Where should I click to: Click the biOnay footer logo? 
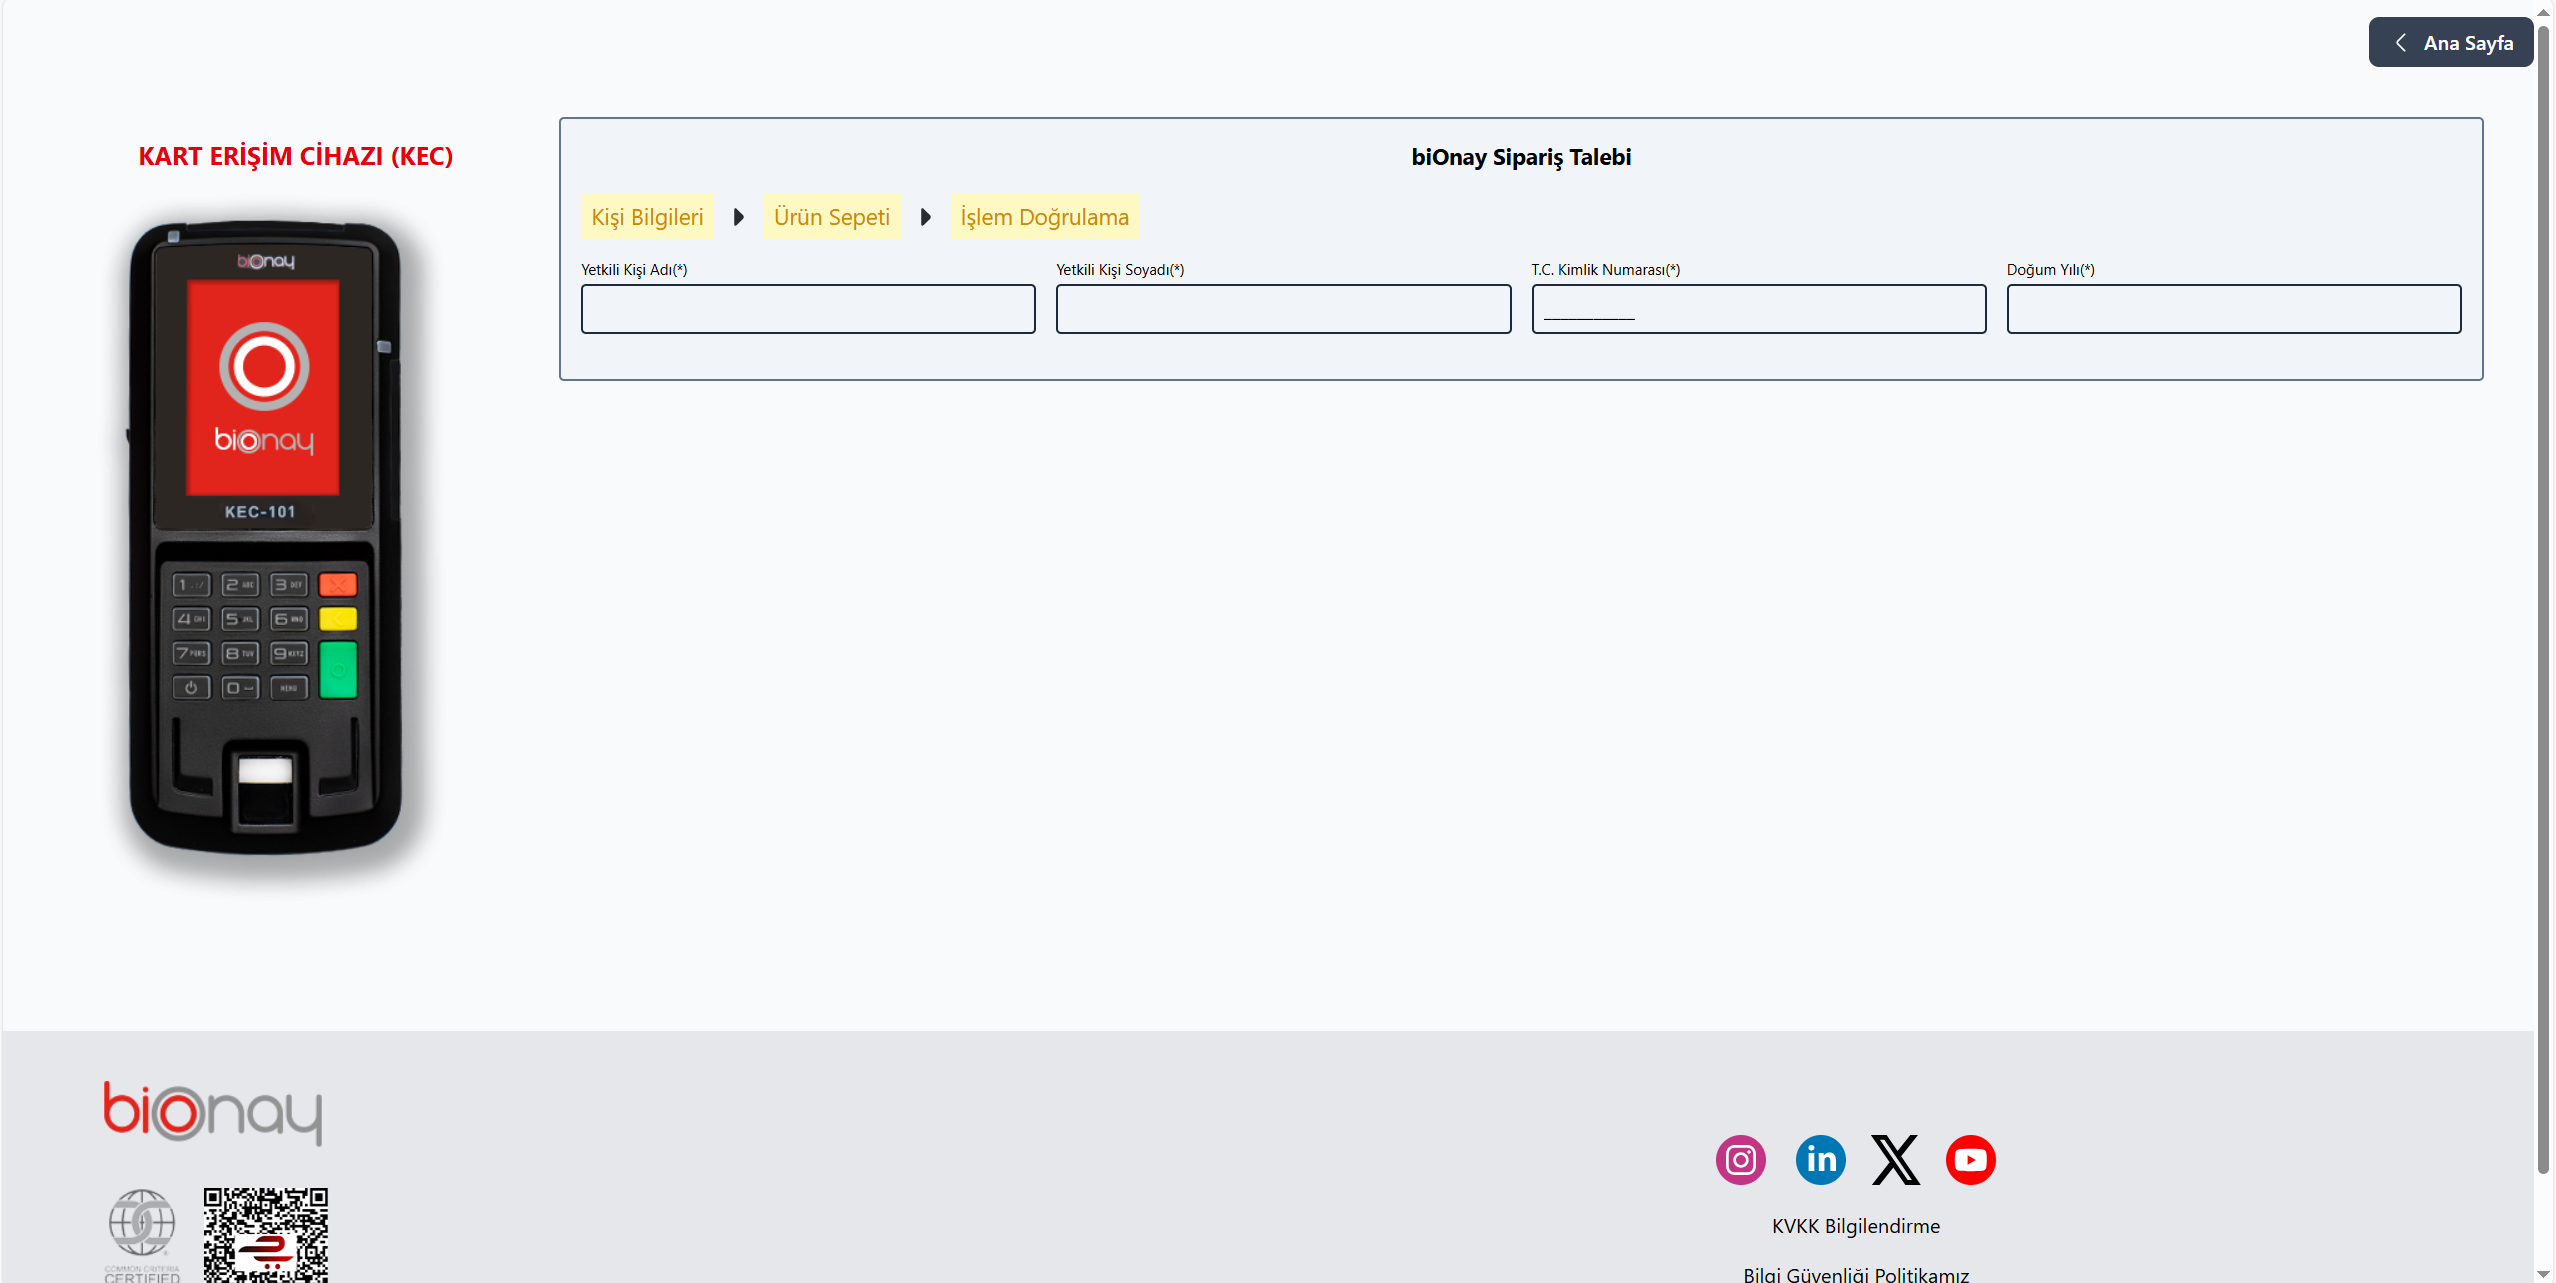(213, 1112)
